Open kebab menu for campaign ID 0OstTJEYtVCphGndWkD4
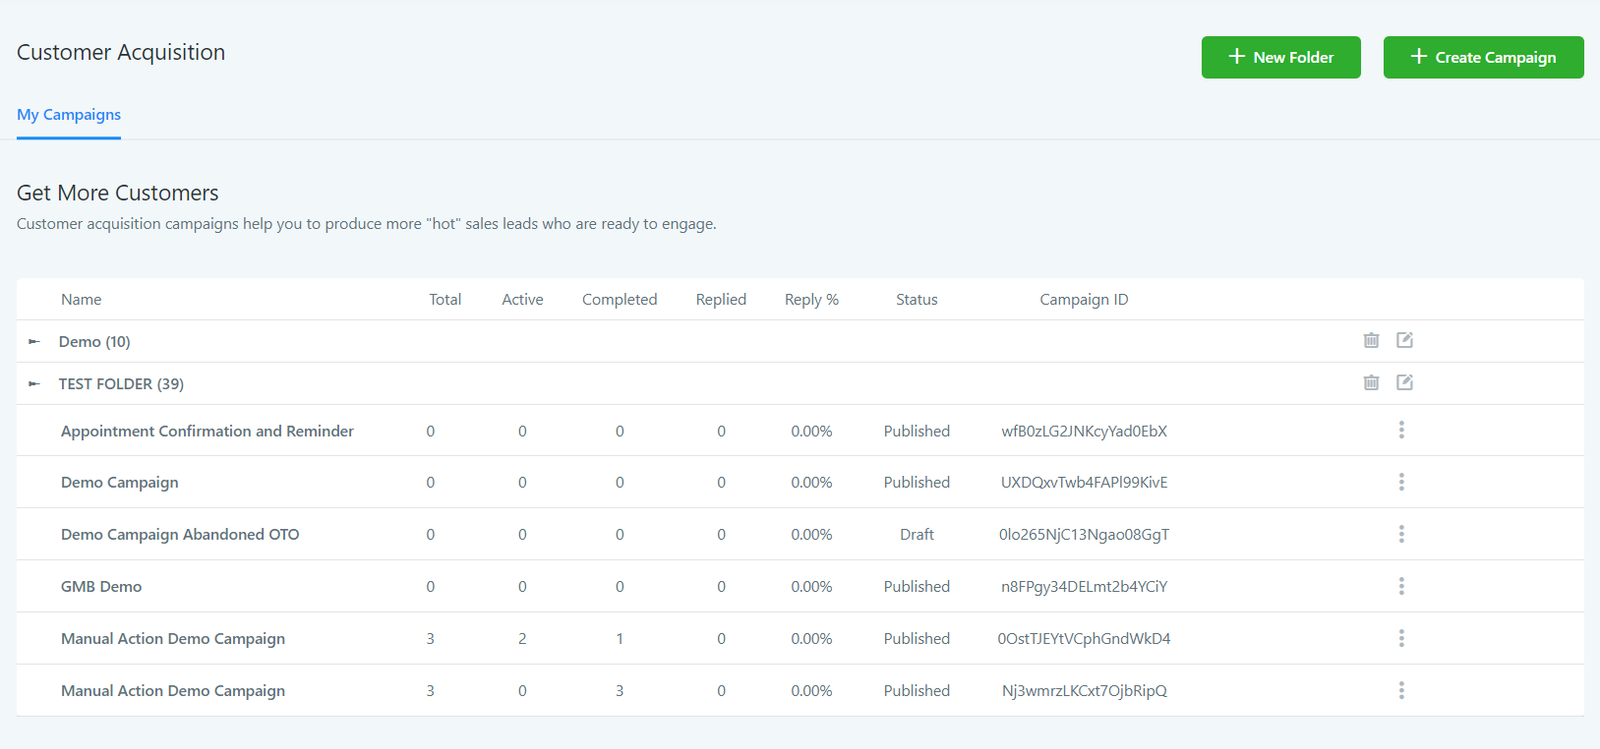The height and width of the screenshot is (749, 1600). [1401, 638]
